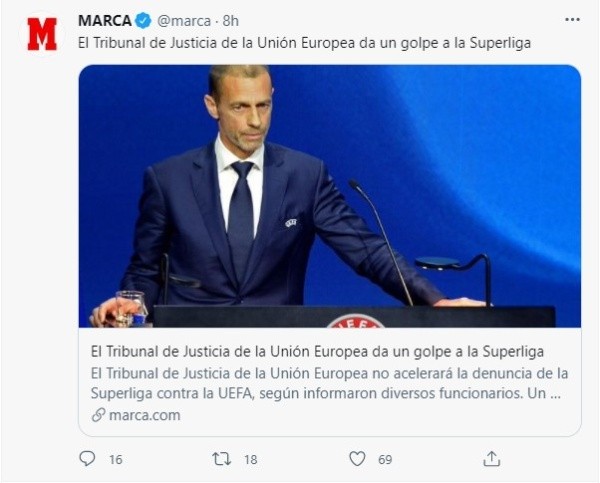
Task: Open the MARCA display name profile link
Action: (x=105, y=20)
